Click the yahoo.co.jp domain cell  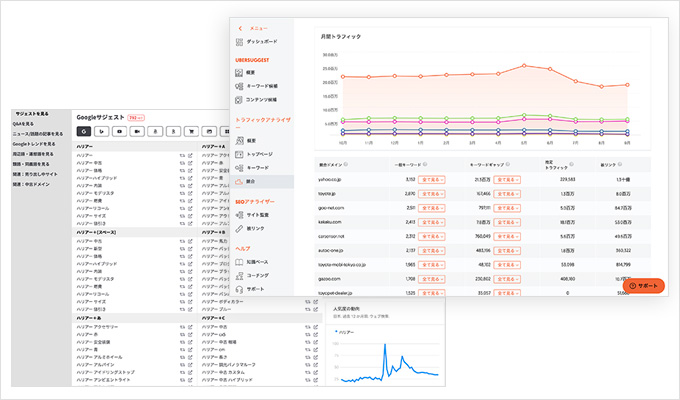coord(330,179)
